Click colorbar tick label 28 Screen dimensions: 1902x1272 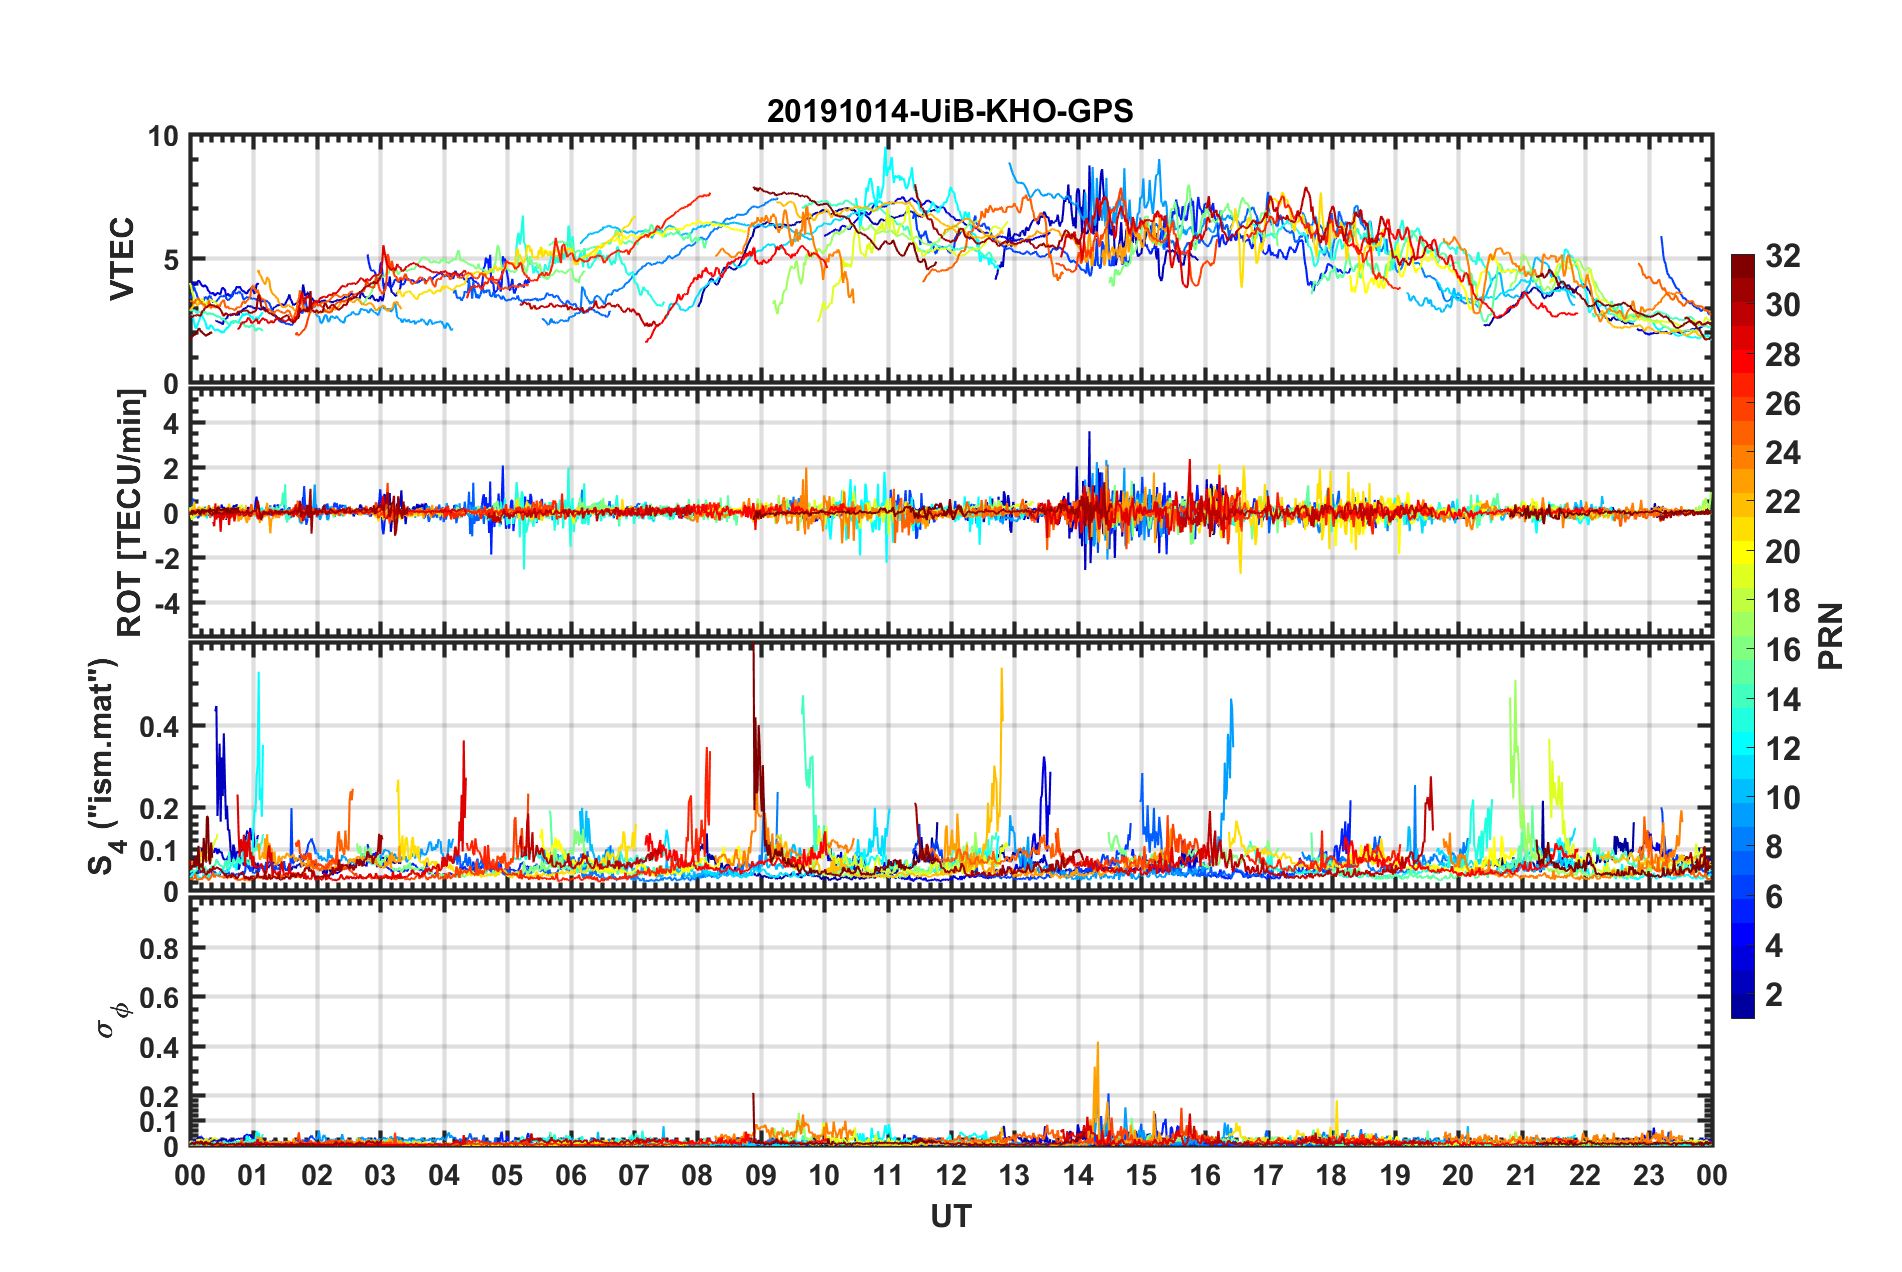[x=1782, y=355]
